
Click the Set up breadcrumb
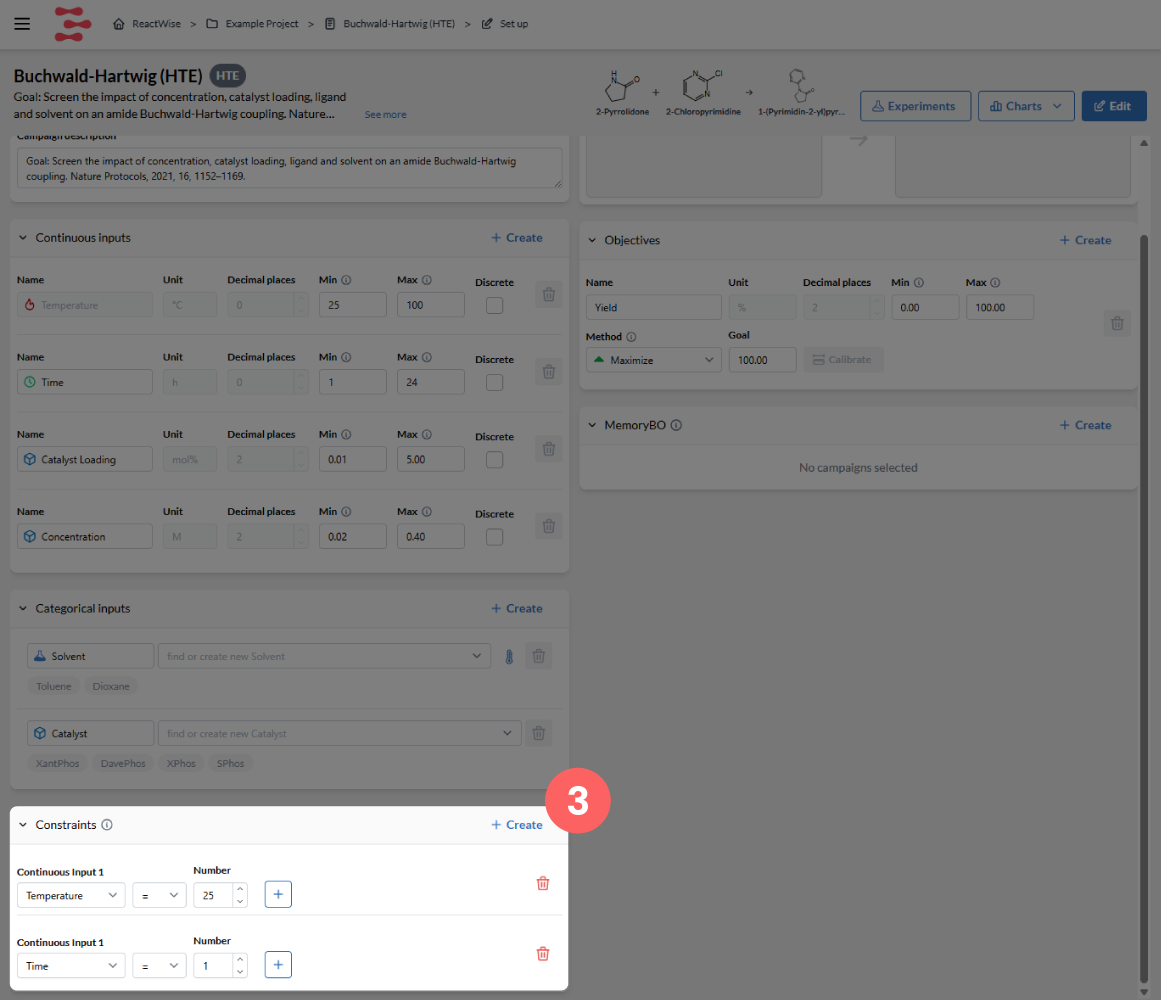[x=505, y=24]
